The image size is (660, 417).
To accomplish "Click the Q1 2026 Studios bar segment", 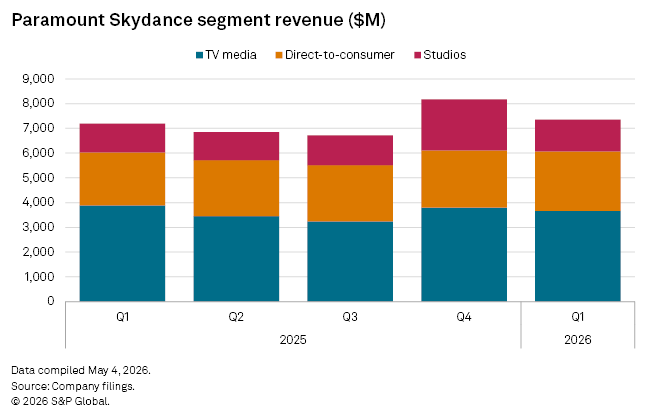I will (578, 135).
